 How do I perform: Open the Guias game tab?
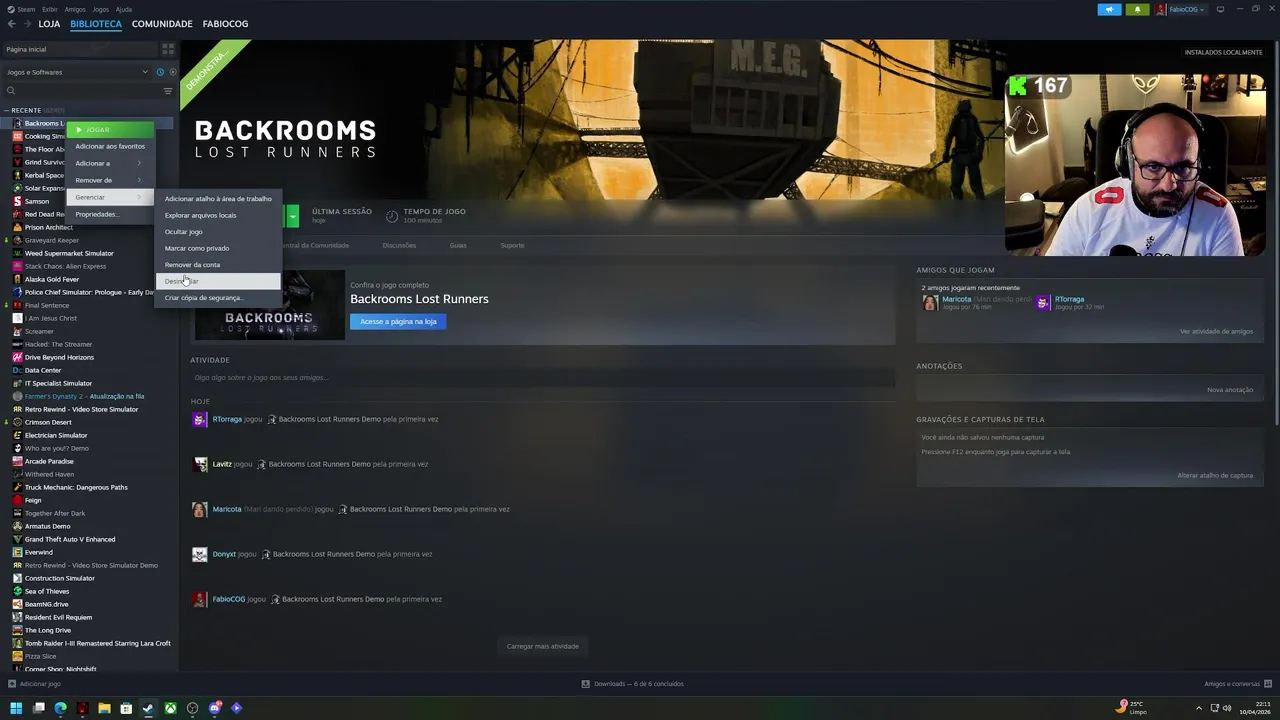[458, 245]
